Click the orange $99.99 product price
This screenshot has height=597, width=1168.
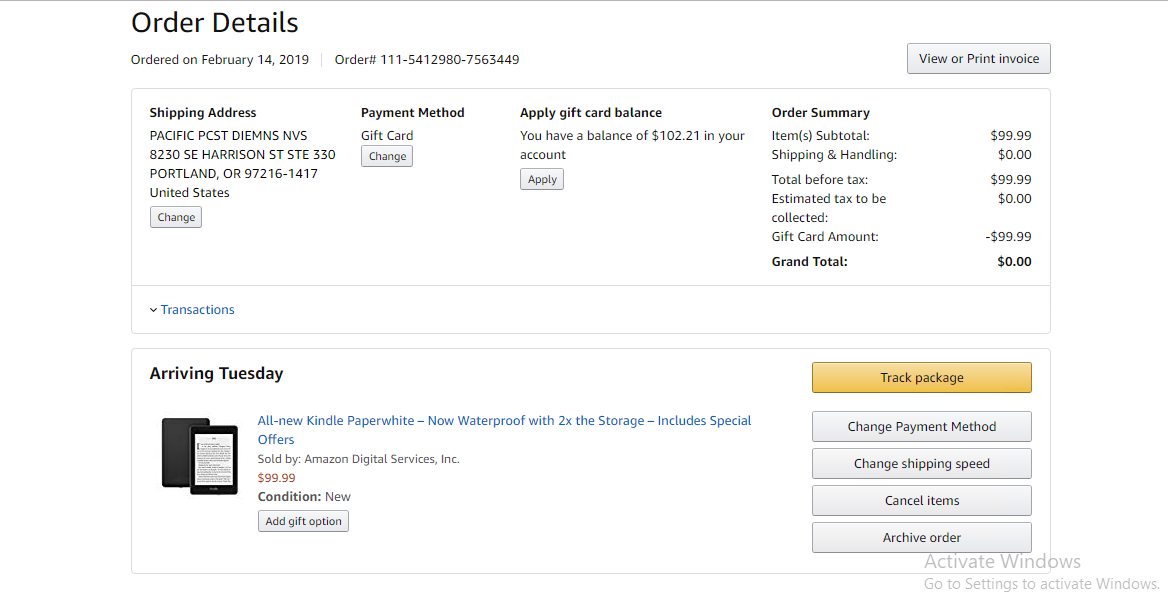[x=277, y=478]
